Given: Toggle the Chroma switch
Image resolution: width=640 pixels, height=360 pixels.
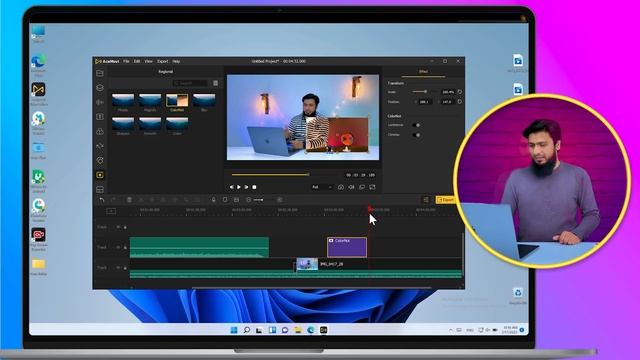Looking at the screenshot, I should [x=416, y=135].
